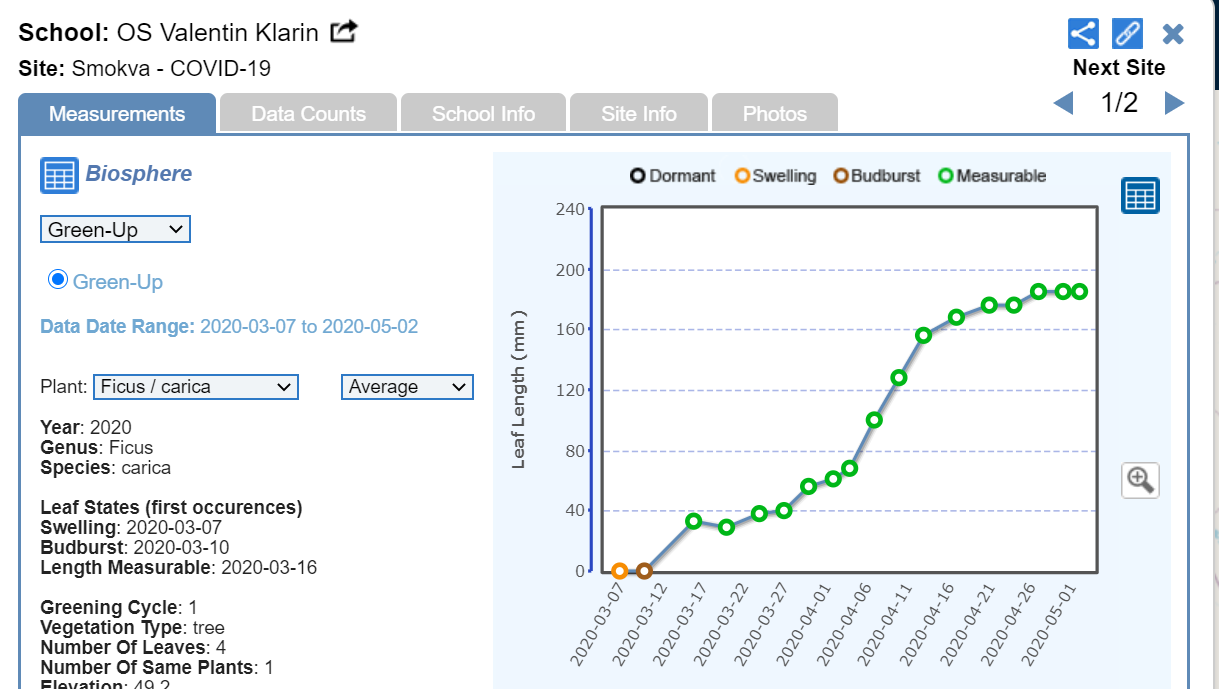The image size is (1219, 689).
Task: Click the last green data point on chart
Action: click(1080, 291)
